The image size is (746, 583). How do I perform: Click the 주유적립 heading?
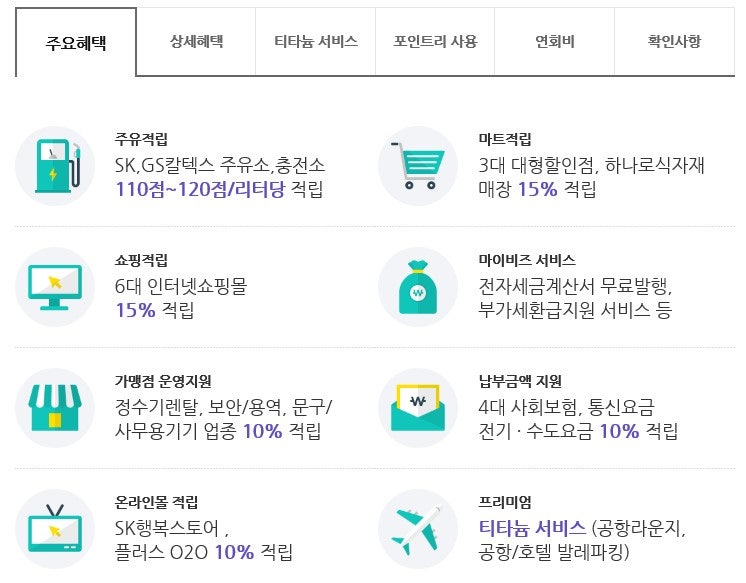(141, 139)
